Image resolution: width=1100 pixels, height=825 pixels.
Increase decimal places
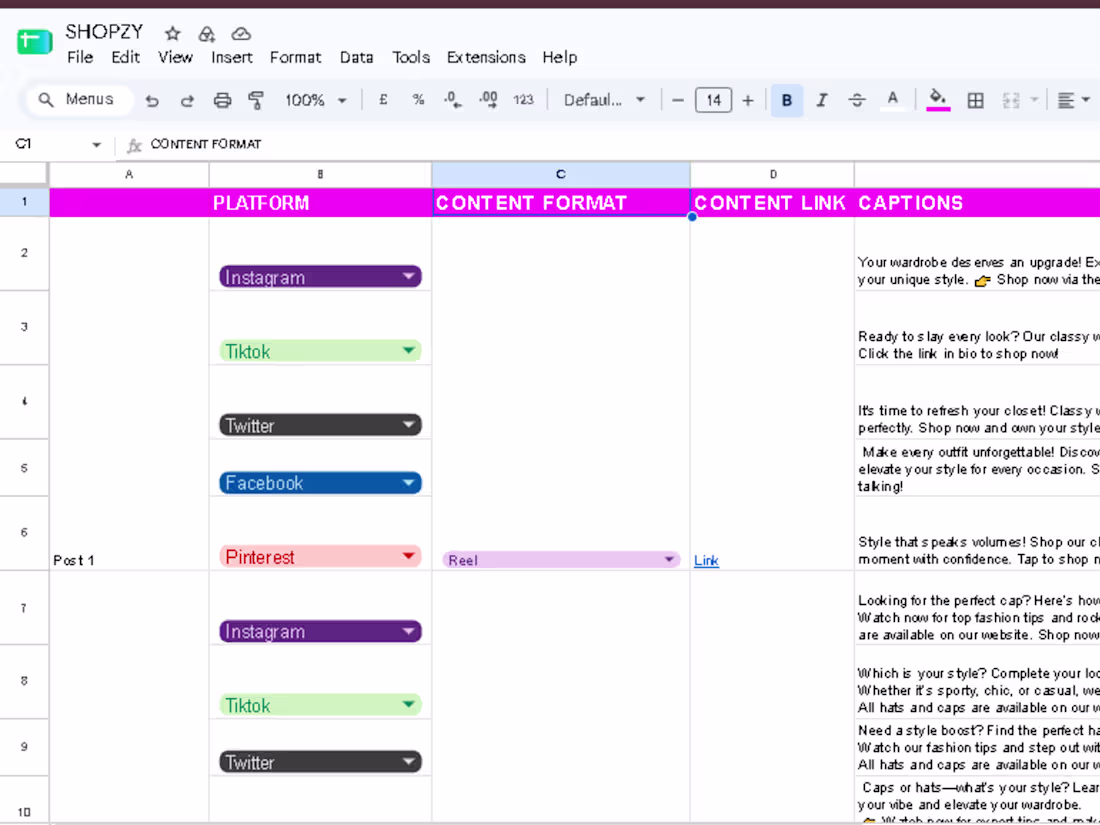488,100
